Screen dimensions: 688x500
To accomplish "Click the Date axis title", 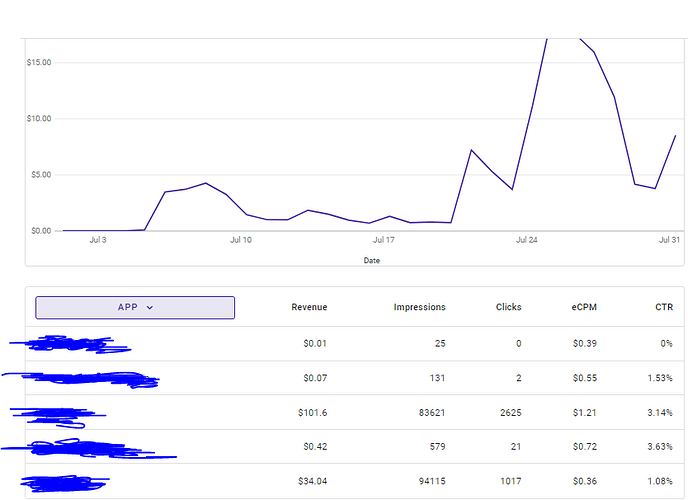I will [372, 261].
